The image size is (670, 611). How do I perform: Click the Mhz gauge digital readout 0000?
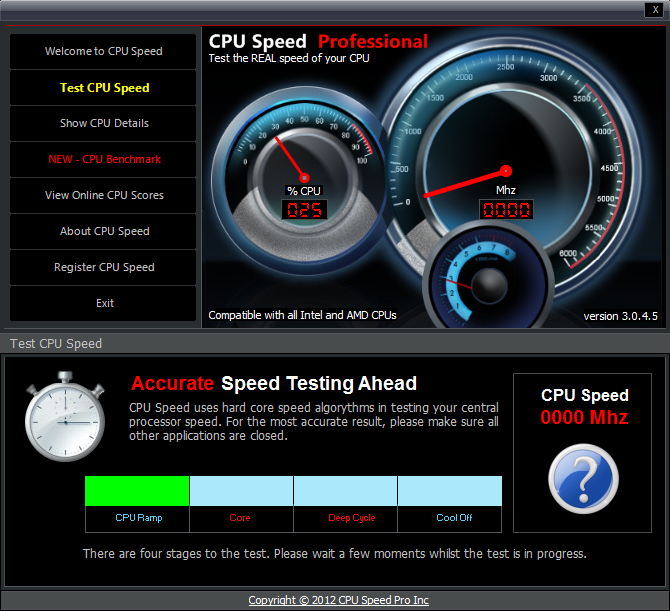click(x=506, y=209)
